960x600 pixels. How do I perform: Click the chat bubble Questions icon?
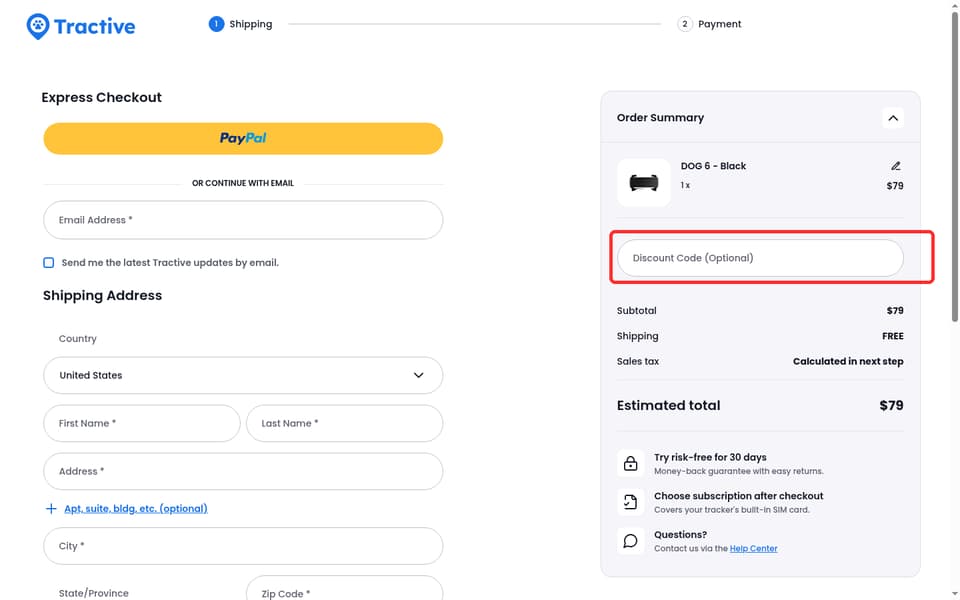point(631,541)
